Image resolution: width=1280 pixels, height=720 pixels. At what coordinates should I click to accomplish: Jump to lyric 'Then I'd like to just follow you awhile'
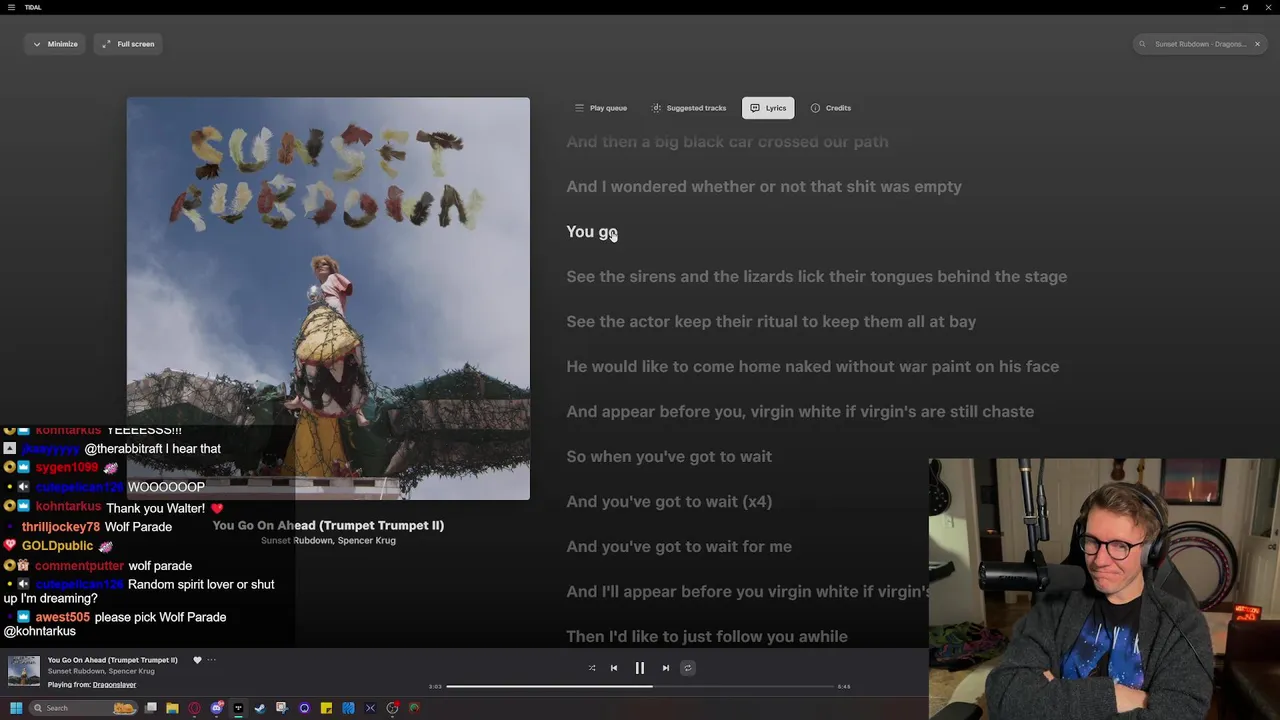[707, 637]
